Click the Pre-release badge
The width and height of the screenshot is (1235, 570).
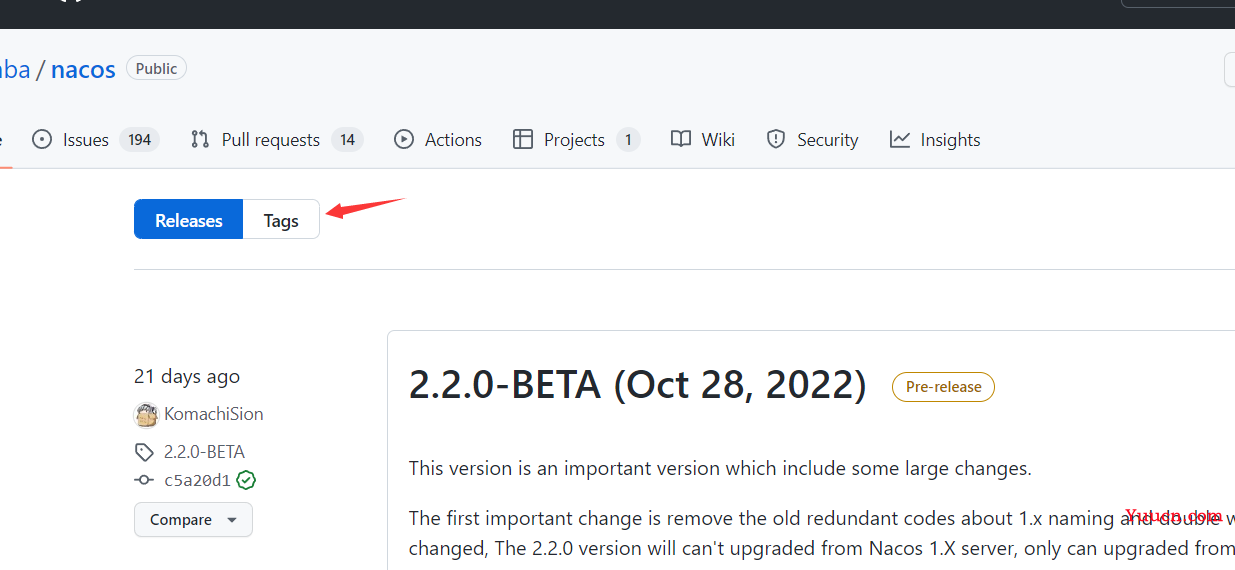tap(943, 387)
